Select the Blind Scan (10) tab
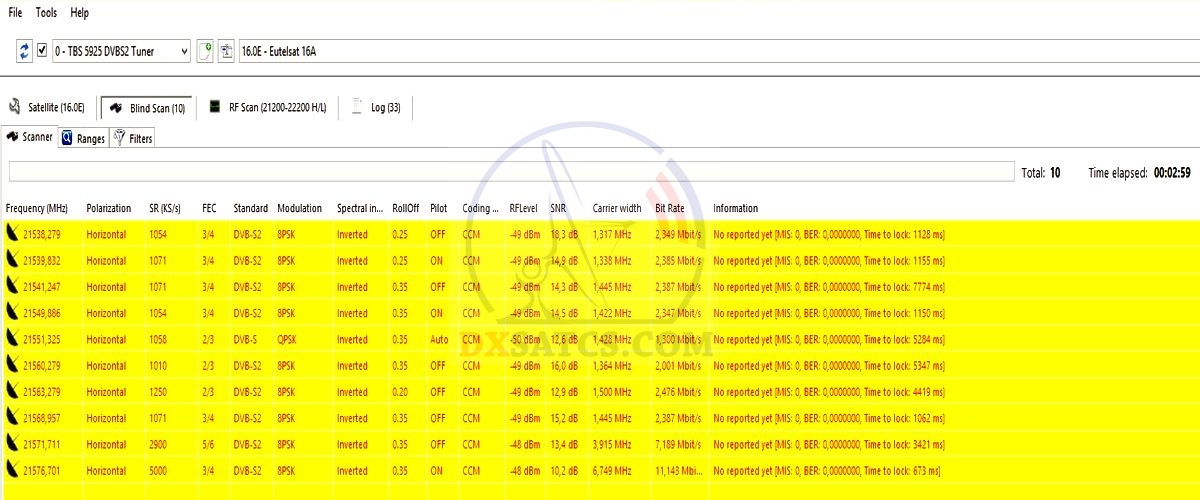Image resolution: width=1200 pixels, height=500 pixels. pyautogui.click(x=147, y=108)
